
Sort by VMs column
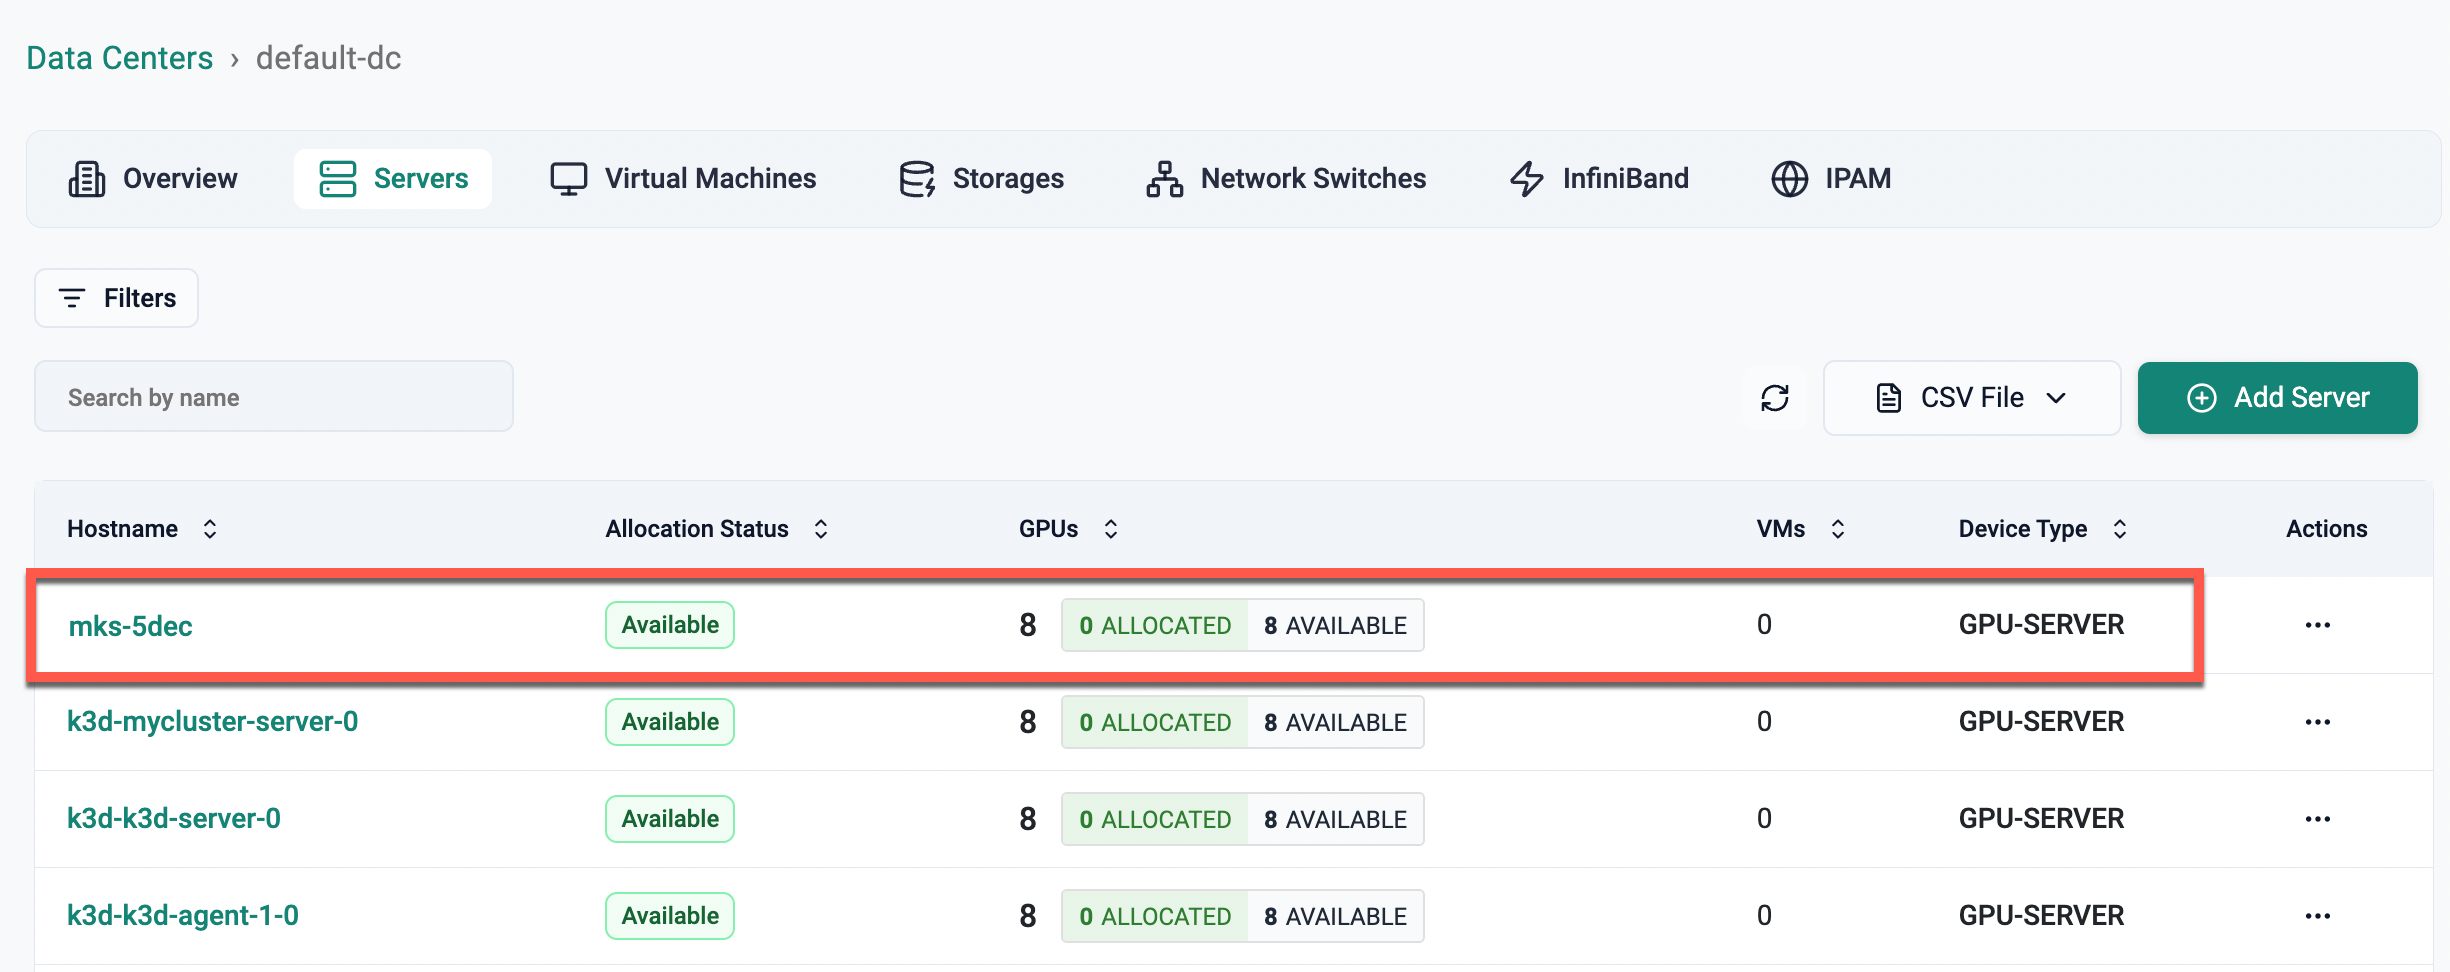tap(1837, 529)
